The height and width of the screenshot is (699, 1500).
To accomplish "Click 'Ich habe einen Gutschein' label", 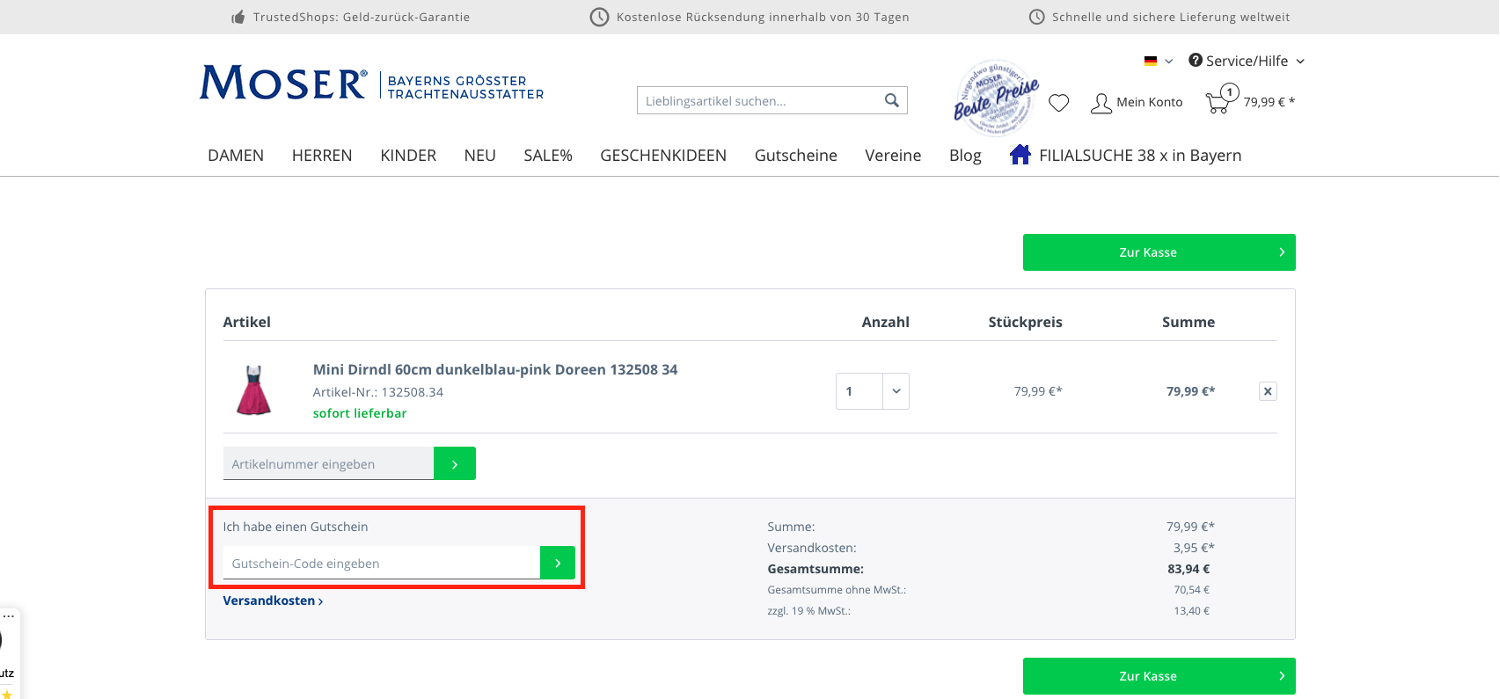I will click(x=296, y=526).
